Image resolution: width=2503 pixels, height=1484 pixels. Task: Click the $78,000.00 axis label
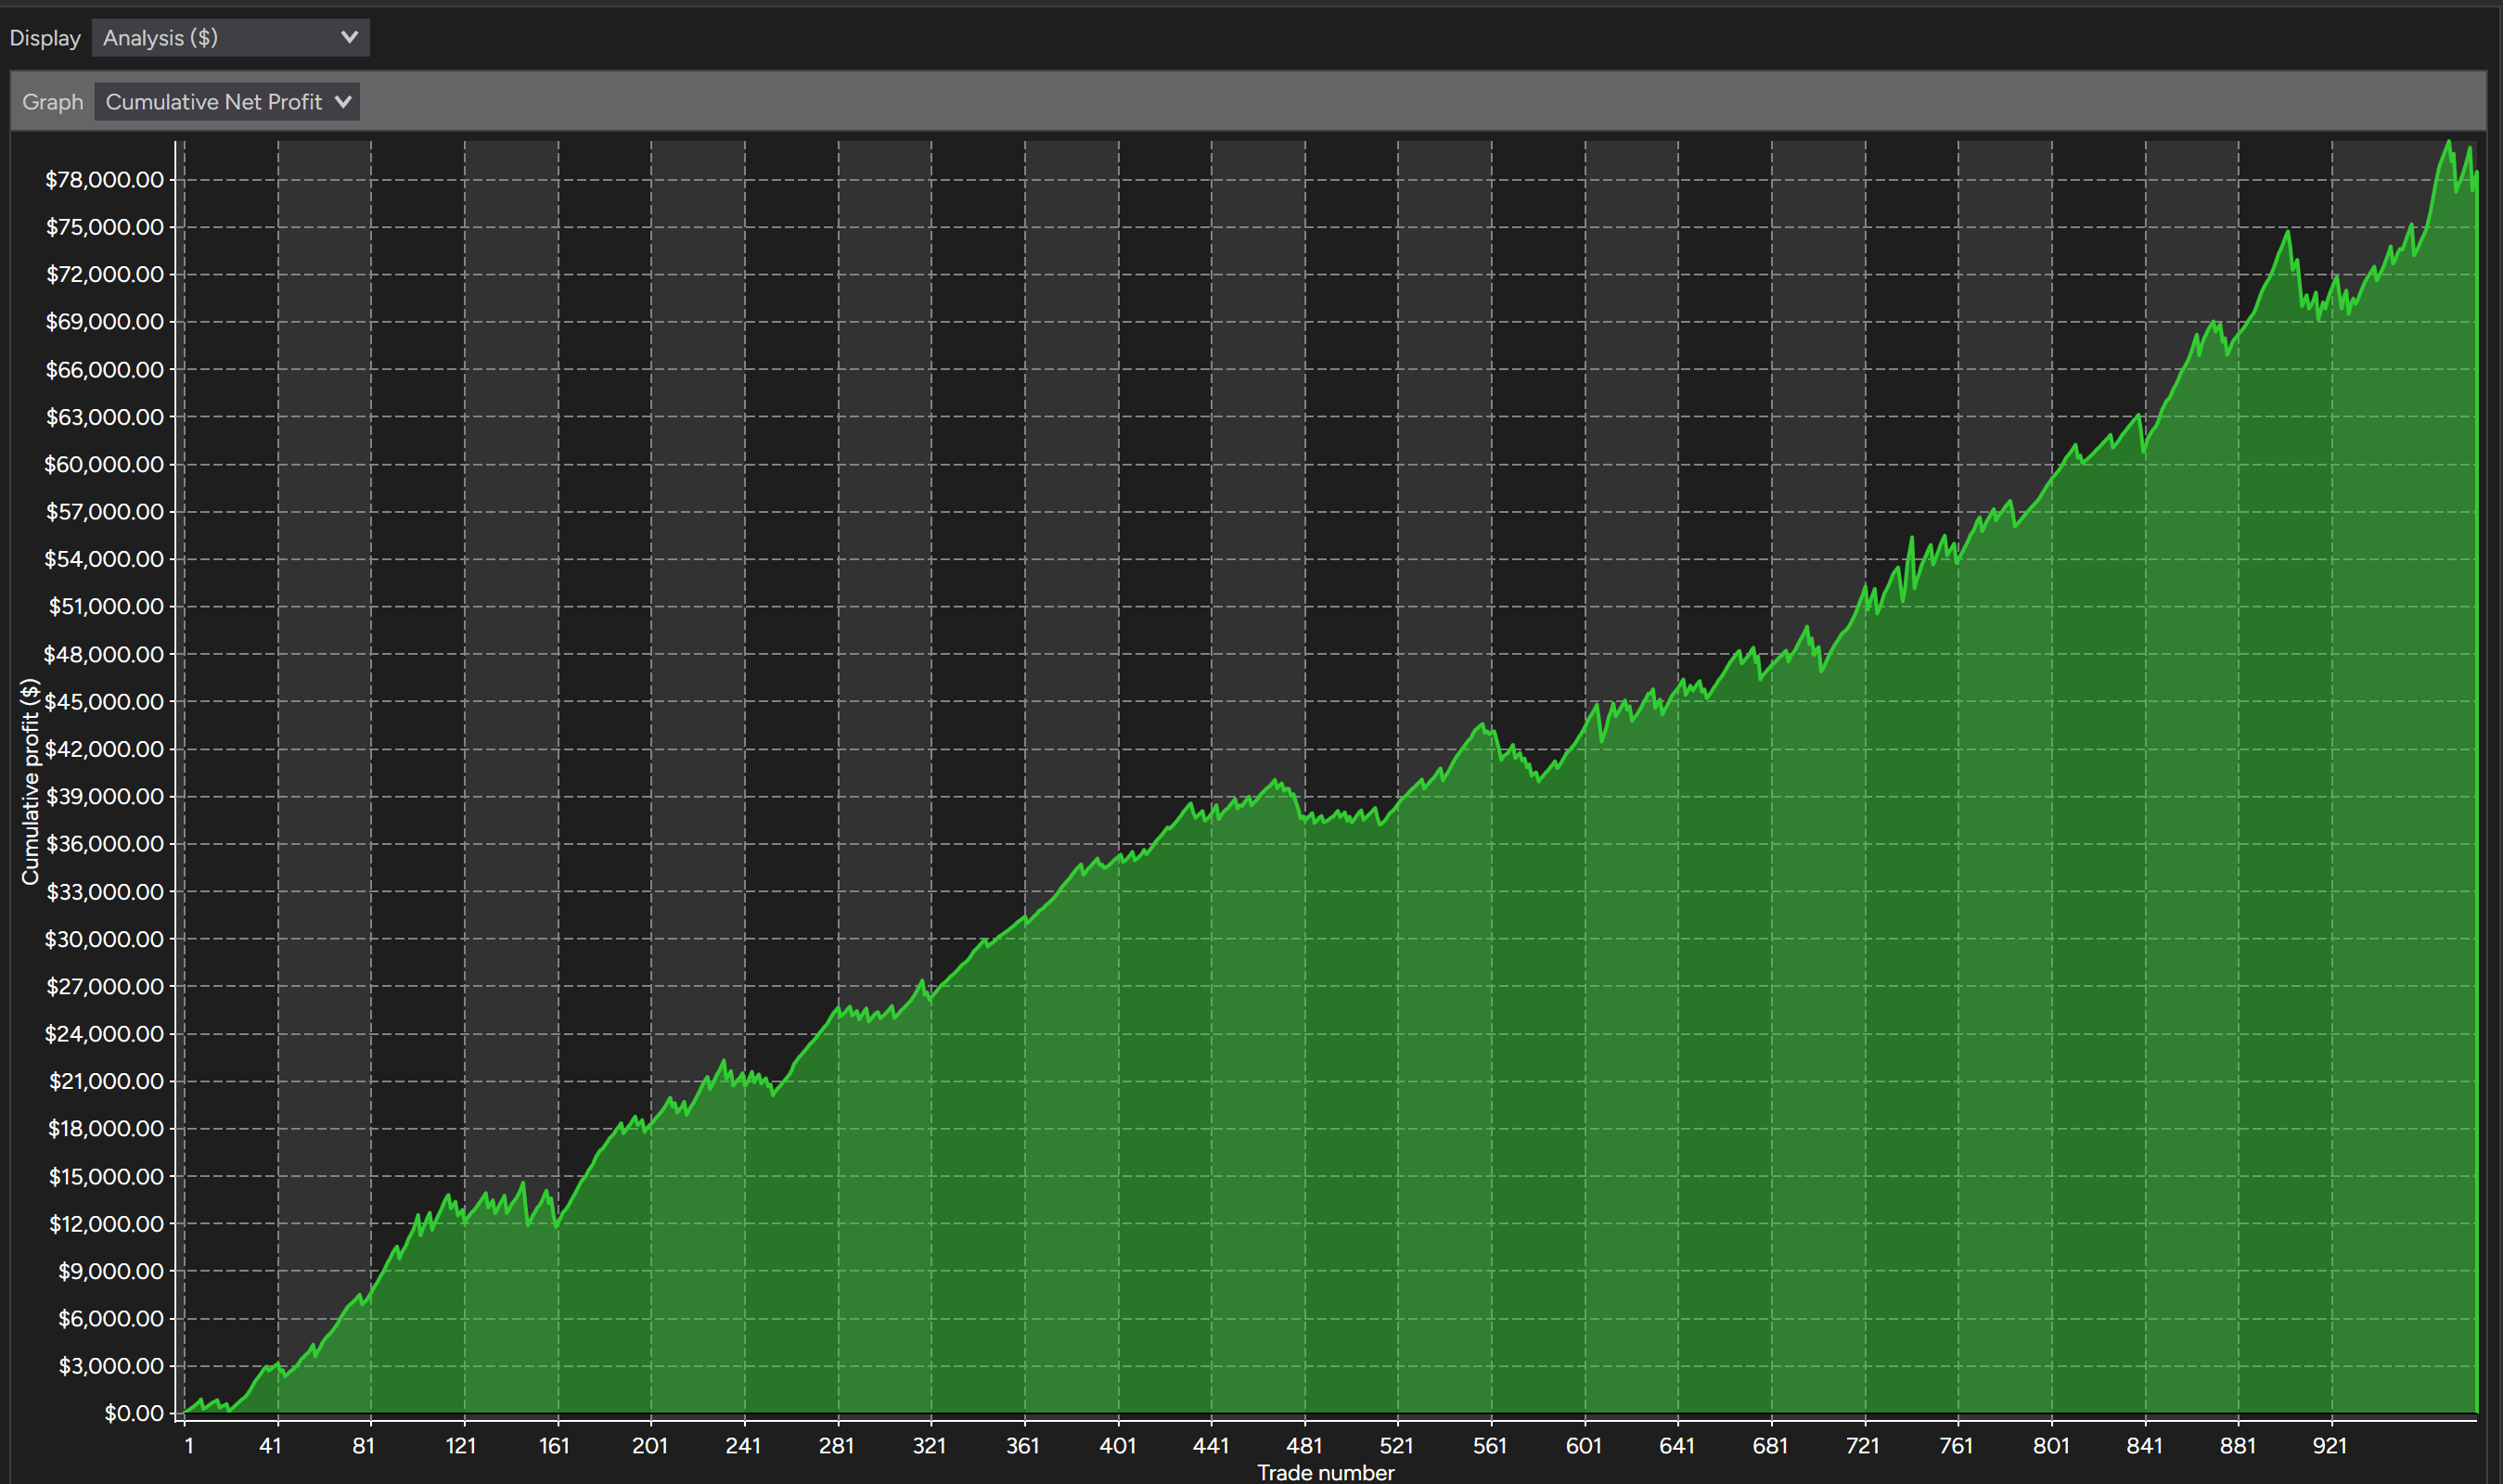[x=104, y=180]
